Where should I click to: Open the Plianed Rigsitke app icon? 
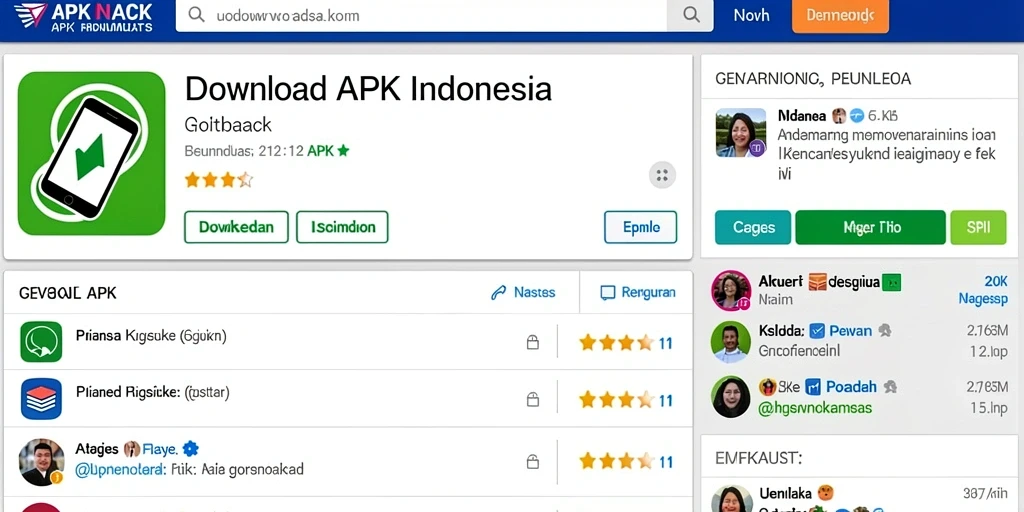pos(41,398)
